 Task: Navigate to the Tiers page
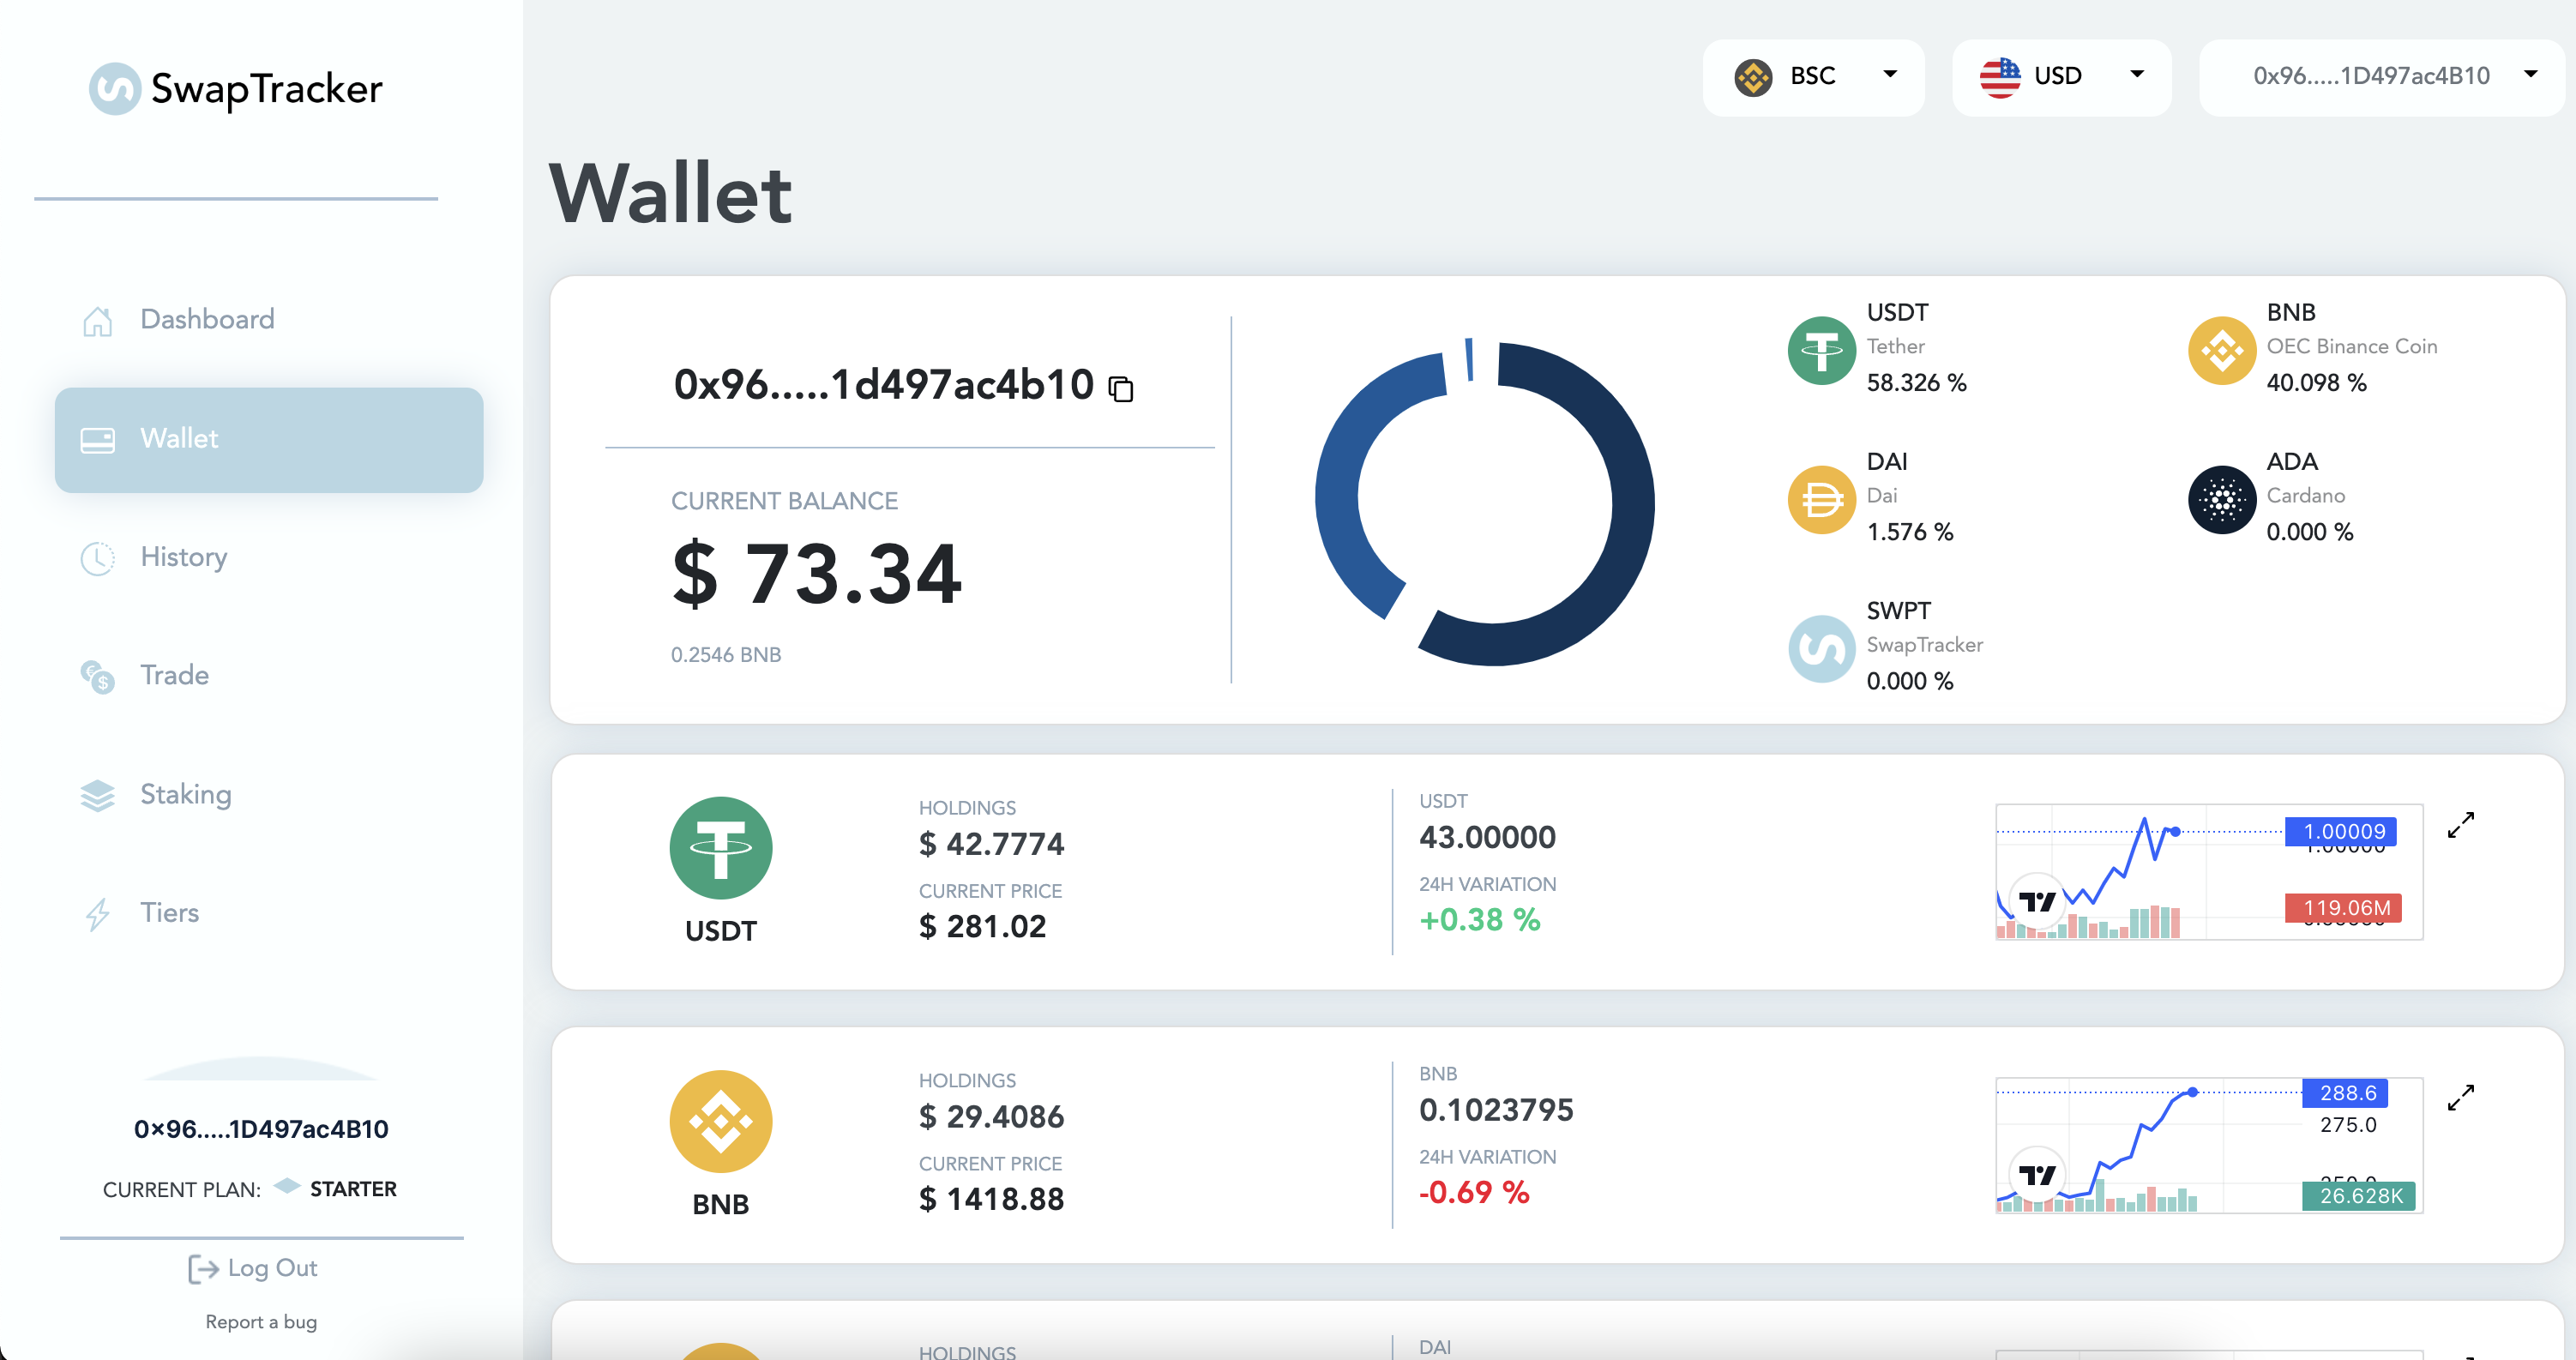(x=170, y=912)
